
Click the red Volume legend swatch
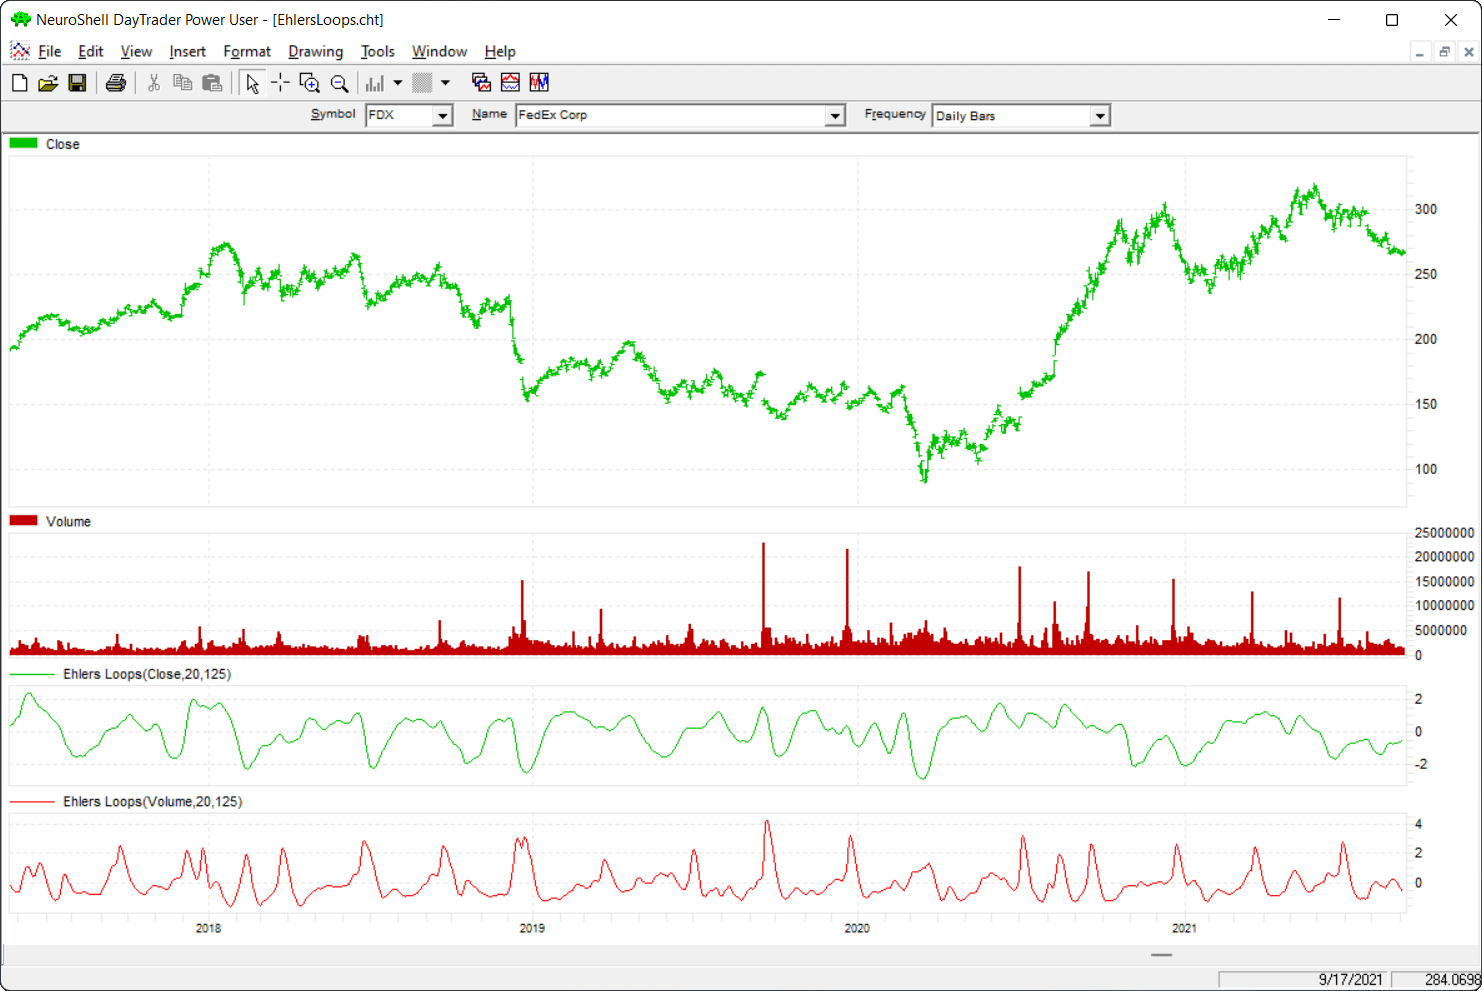(23, 520)
